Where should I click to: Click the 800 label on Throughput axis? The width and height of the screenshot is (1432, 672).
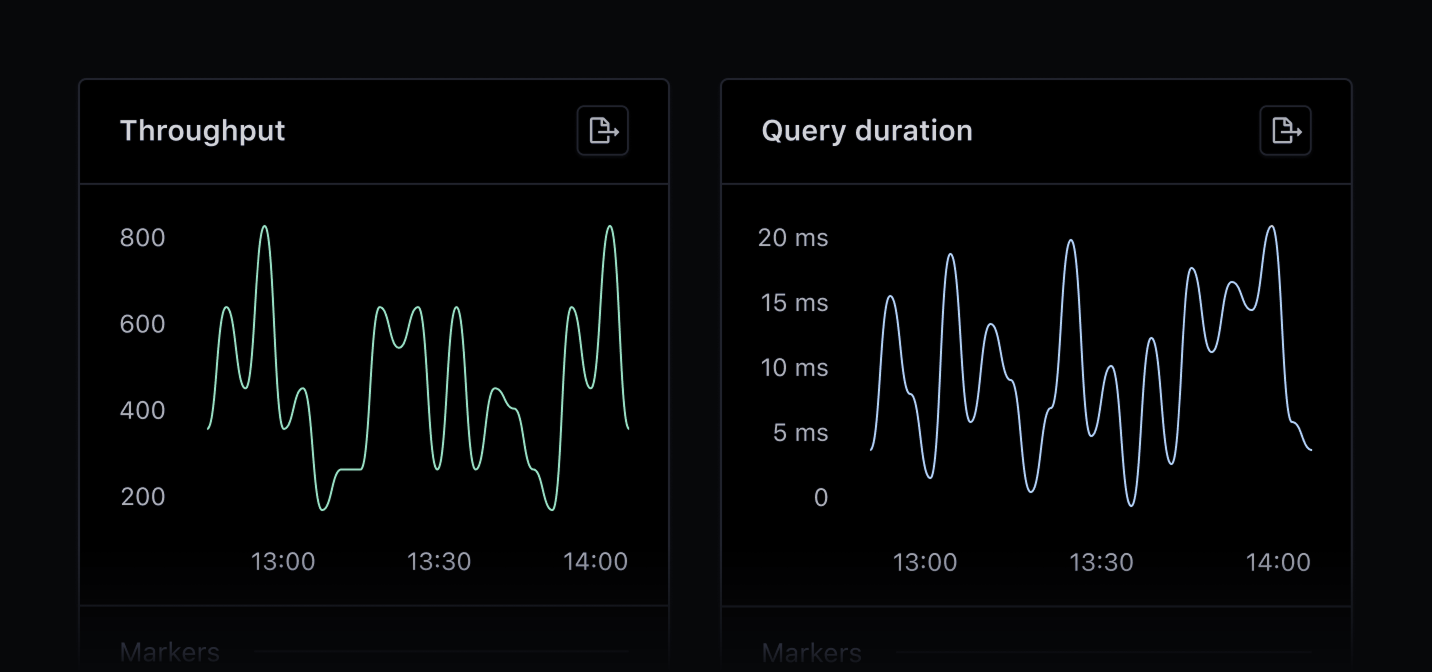pos(143,238)
